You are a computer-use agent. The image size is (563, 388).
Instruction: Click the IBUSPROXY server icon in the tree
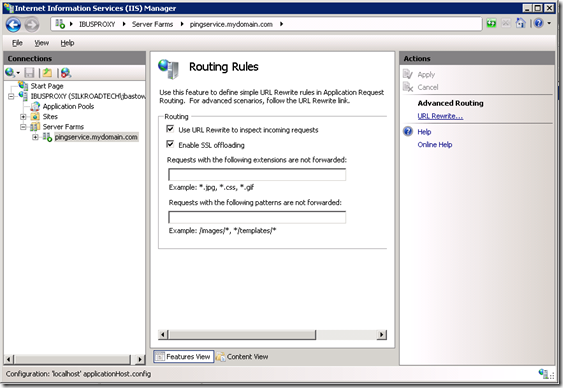pos(23,96)
